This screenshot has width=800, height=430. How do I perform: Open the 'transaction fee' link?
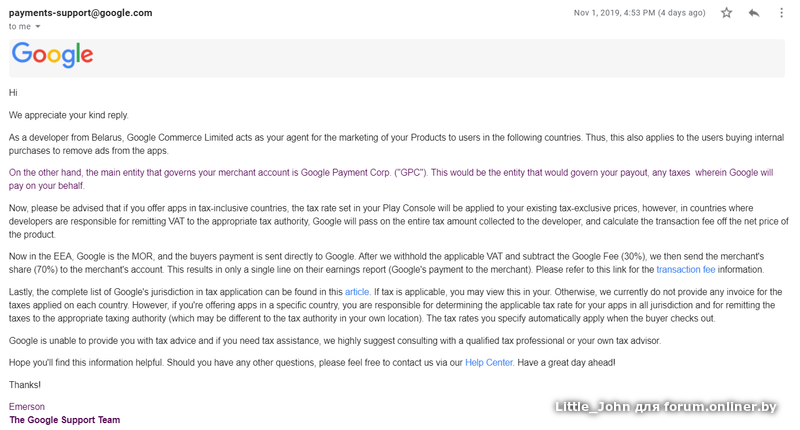(x=685, y=270)
